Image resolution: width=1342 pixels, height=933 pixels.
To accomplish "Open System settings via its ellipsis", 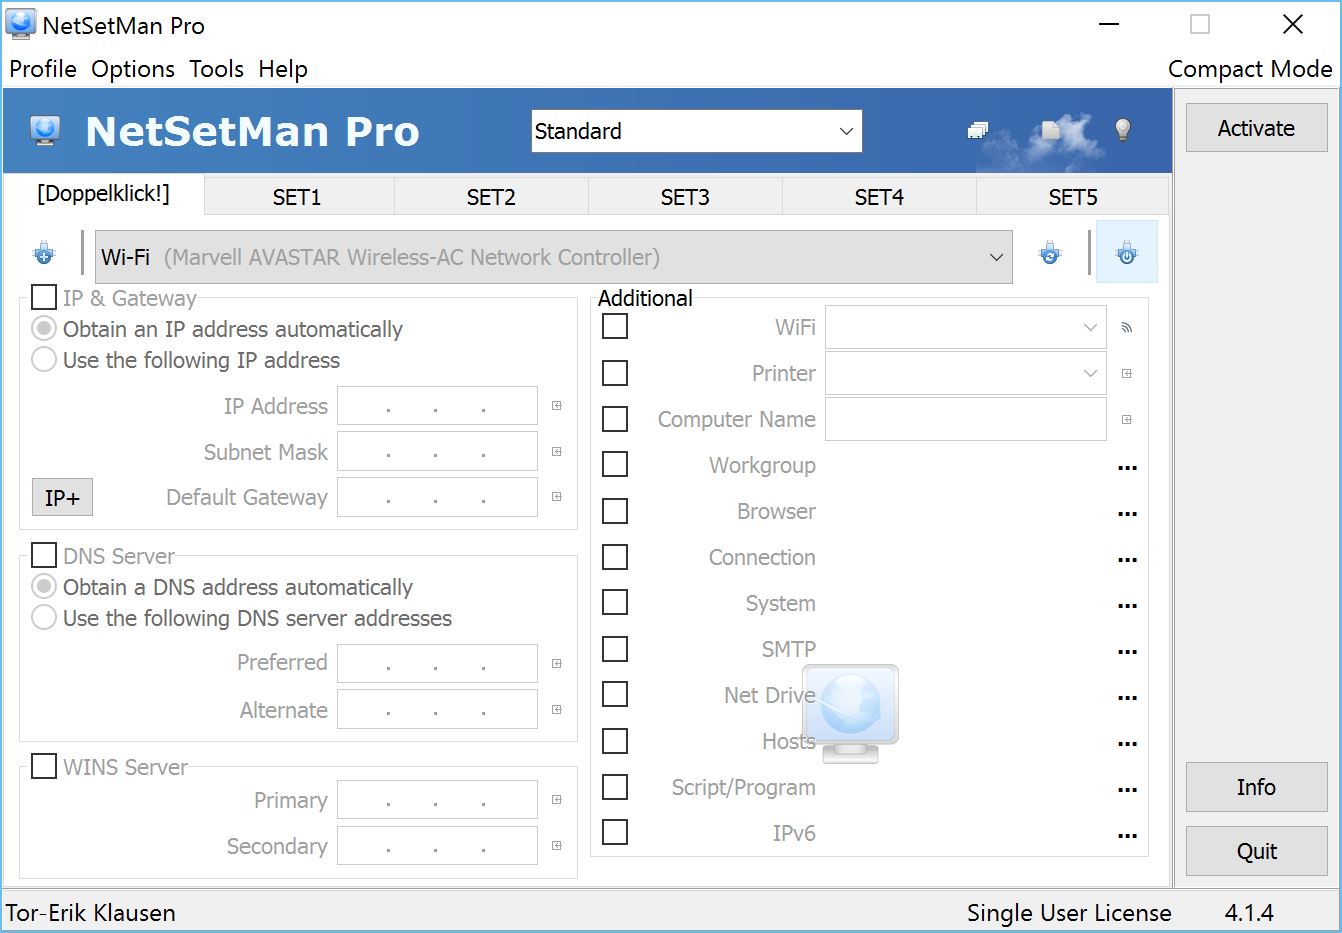I will pos(1128,605).
